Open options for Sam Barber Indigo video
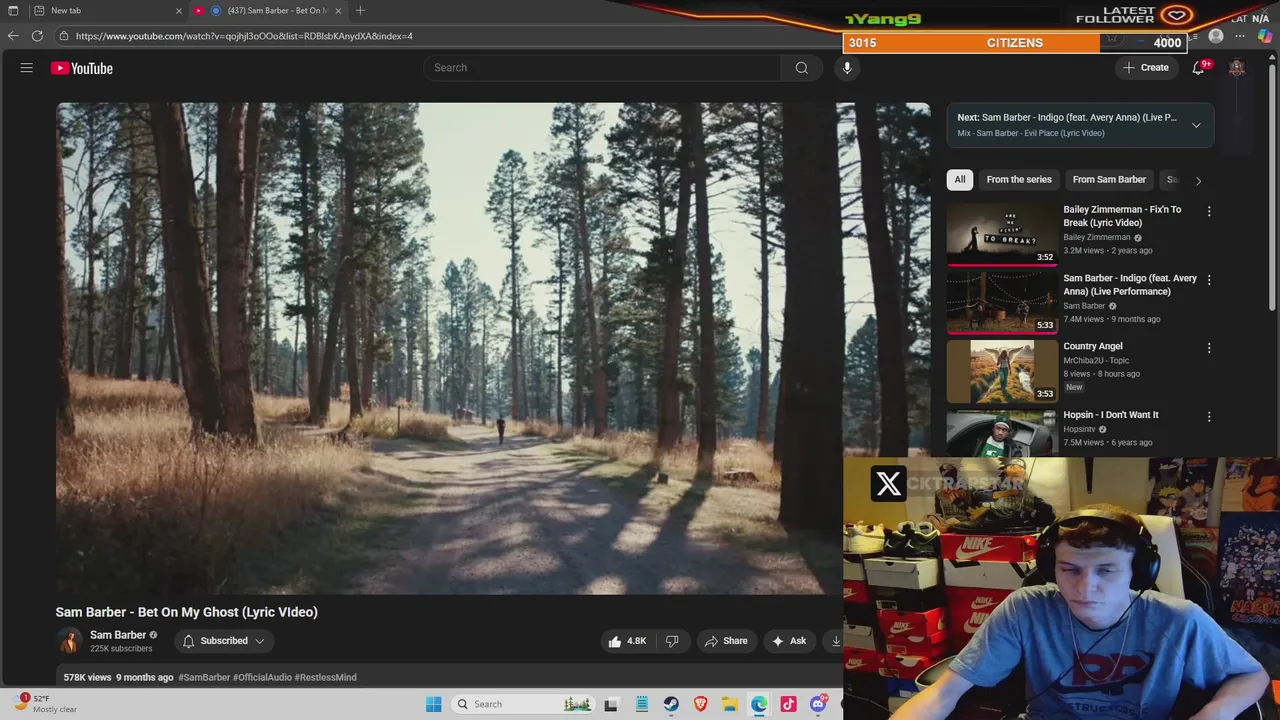The height and width of the screenshot is (720, 1280). pos(1209,280)
